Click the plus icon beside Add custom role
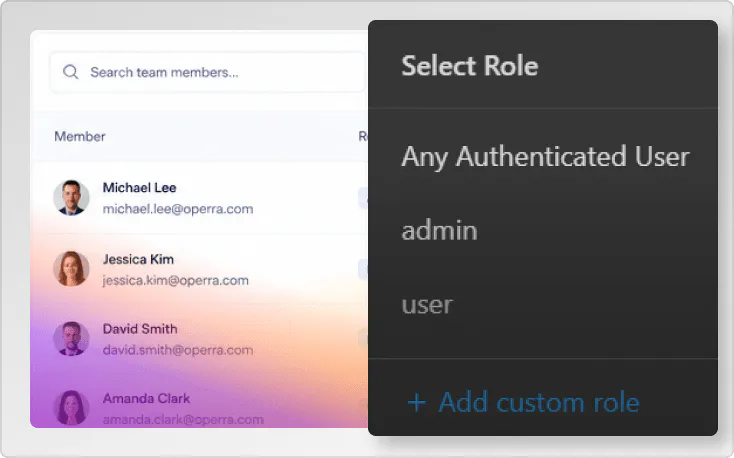The image size is (734, 458). (416, 403)
